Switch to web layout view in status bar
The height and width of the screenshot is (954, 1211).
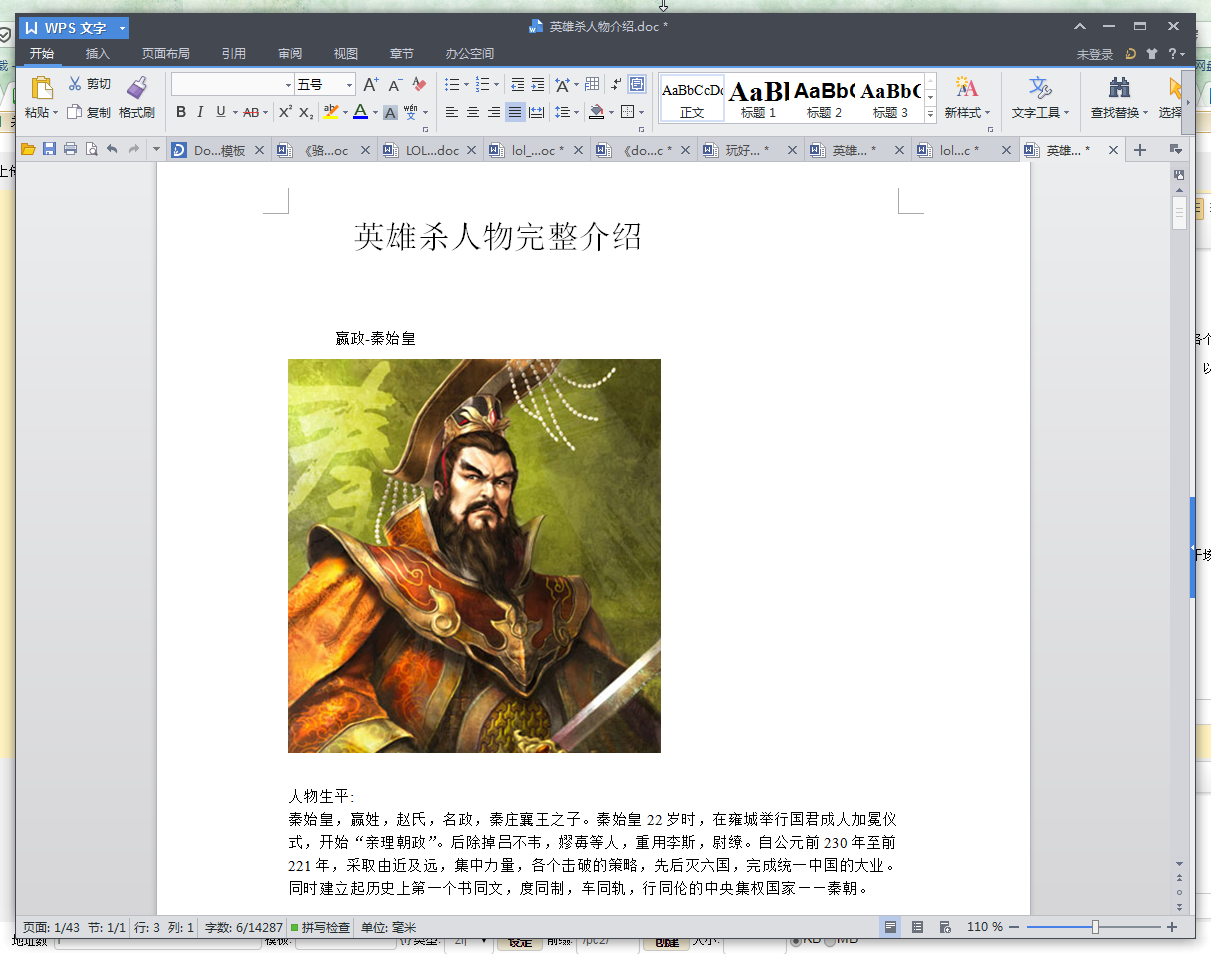(945, 928)
